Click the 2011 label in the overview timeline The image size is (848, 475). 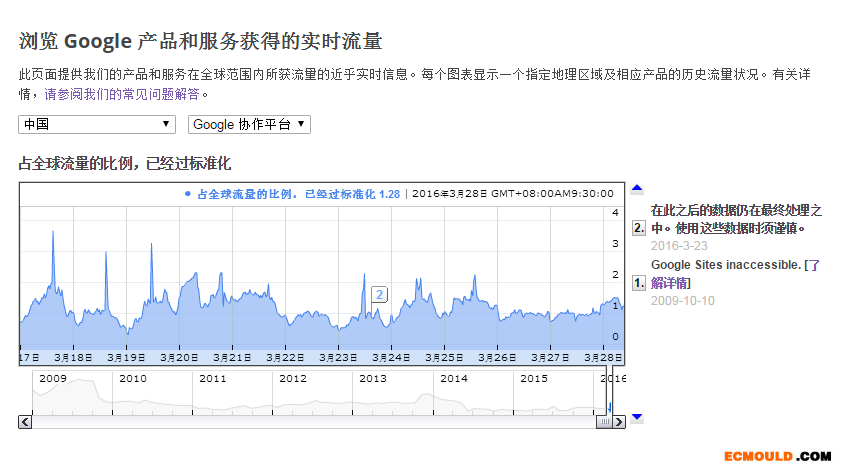212,379
